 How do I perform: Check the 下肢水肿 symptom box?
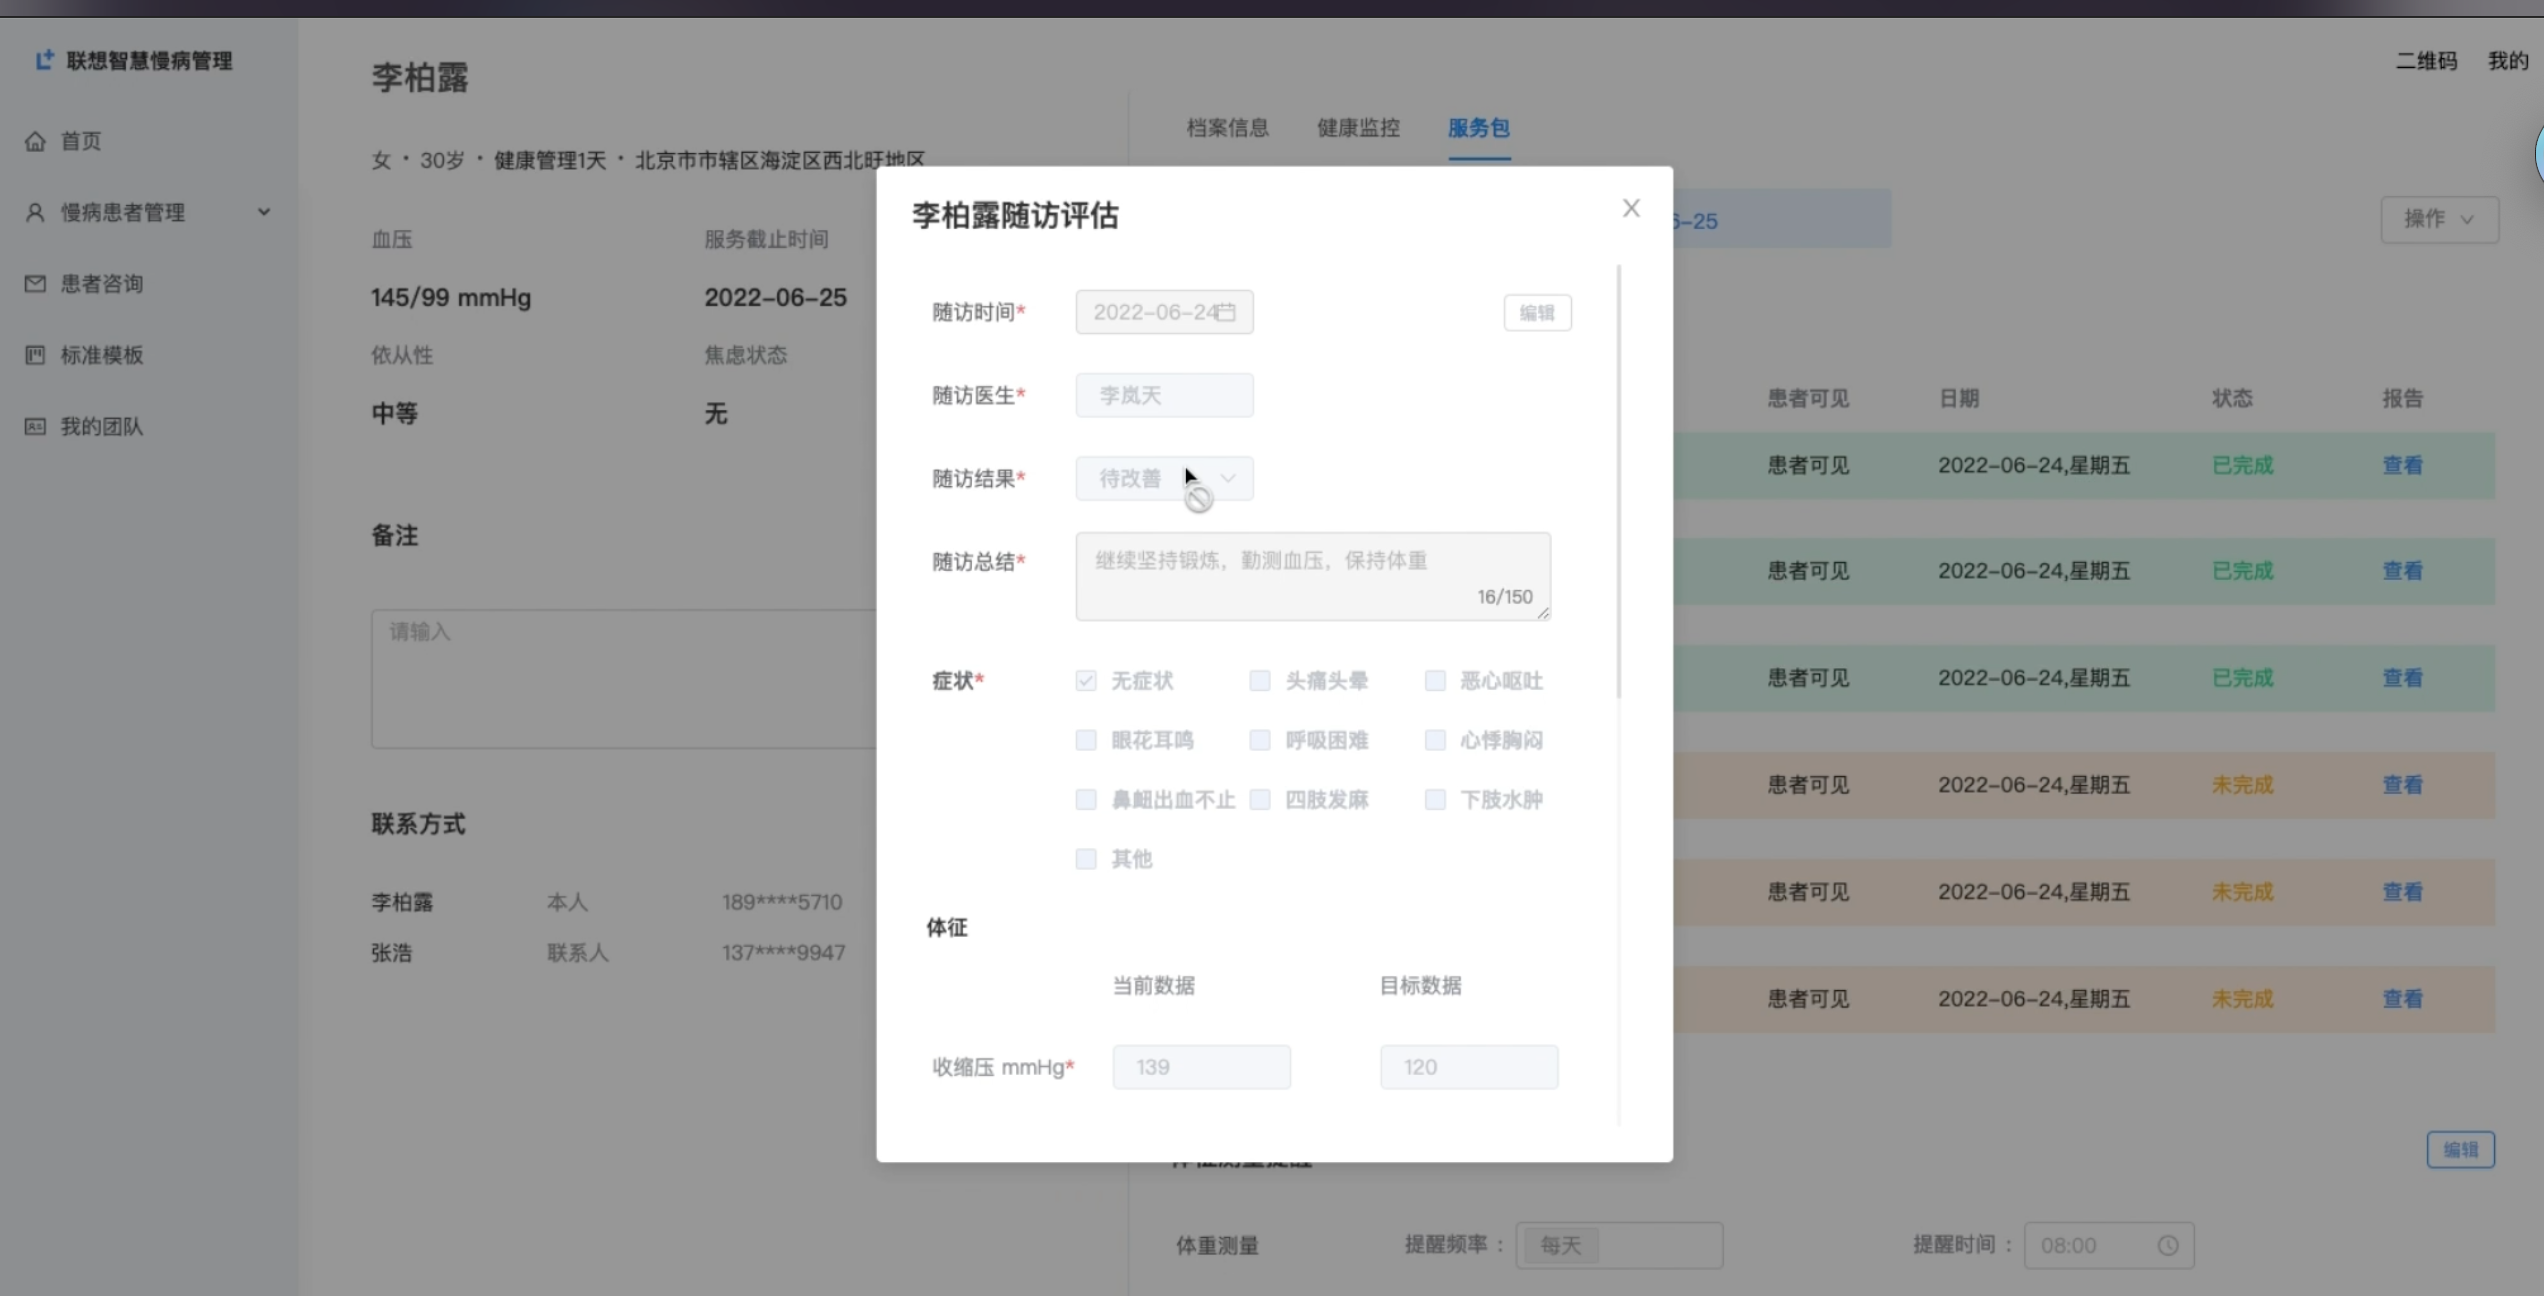pyautogui.click(x=1435, y=800)
